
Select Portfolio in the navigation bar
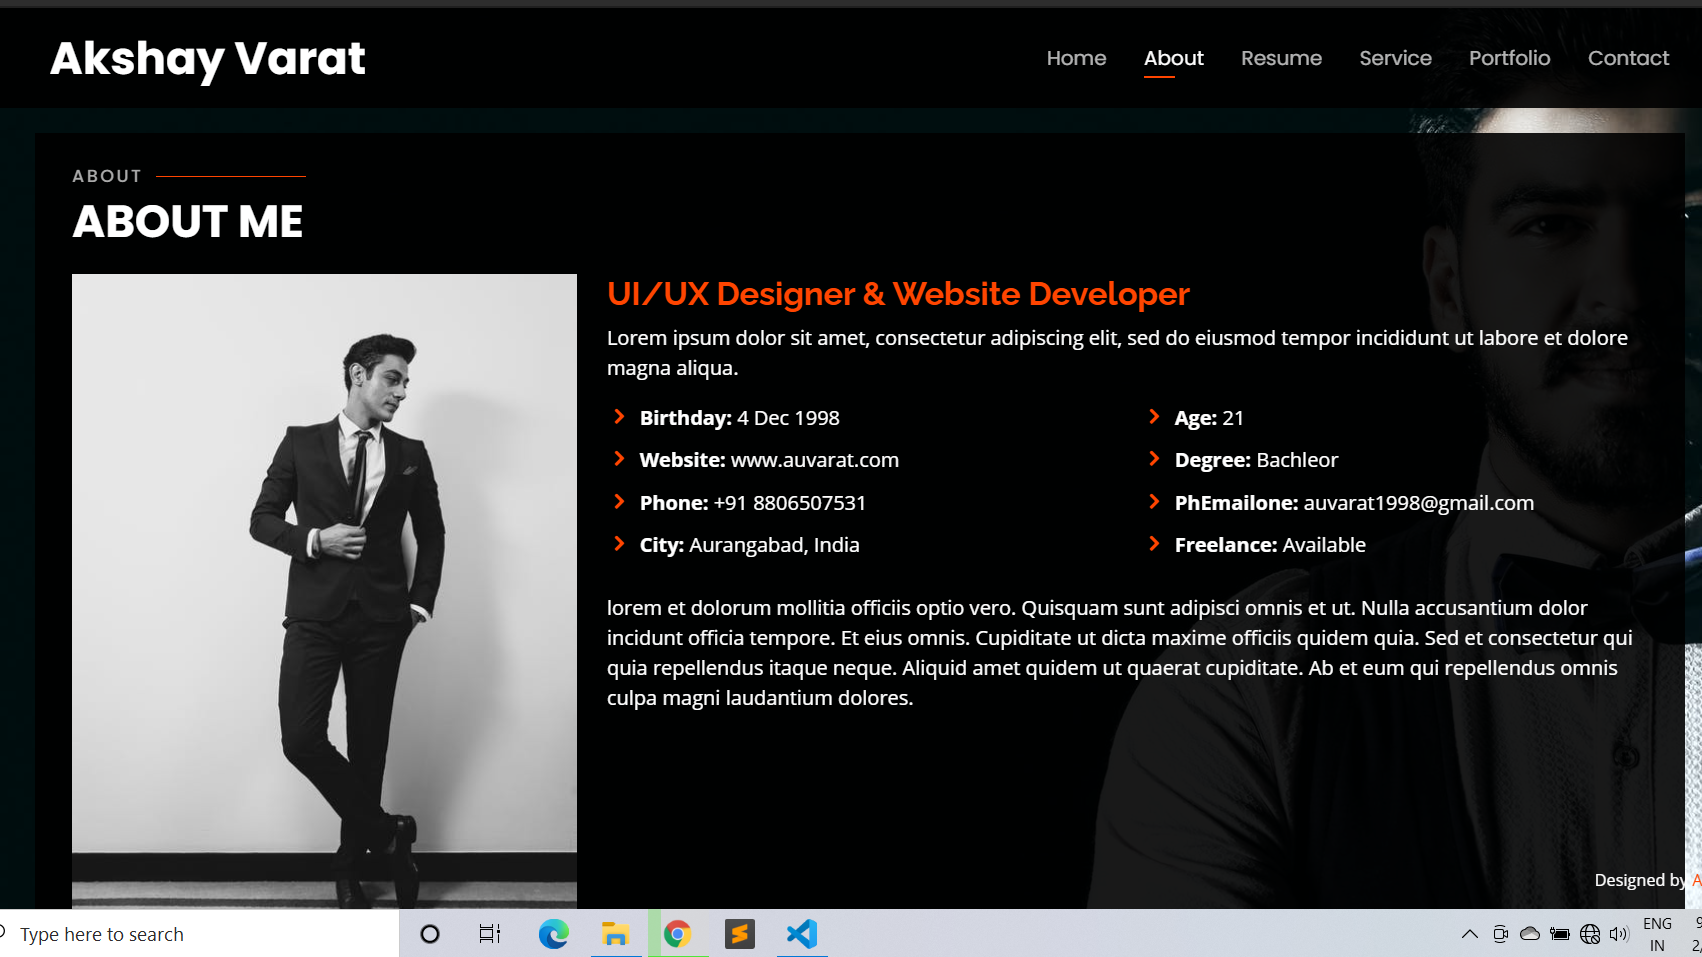(1509, 58)
